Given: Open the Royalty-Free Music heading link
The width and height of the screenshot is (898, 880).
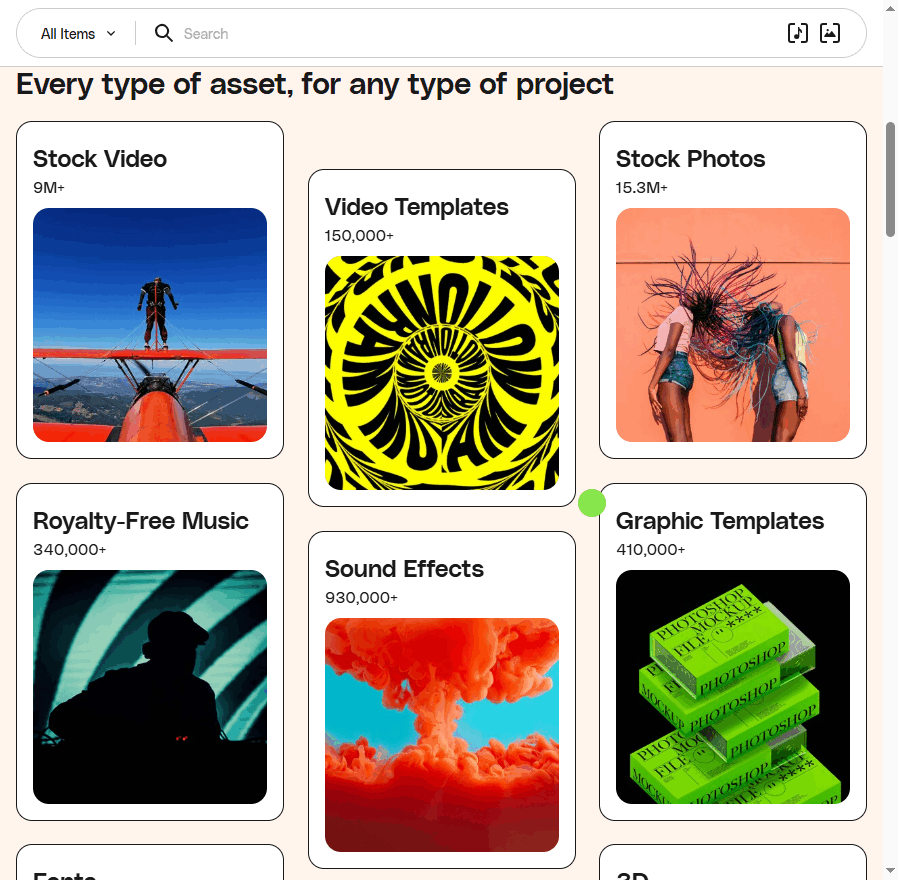Looking at the screenshot, I should pyautogui.click(x=141, y=521).
